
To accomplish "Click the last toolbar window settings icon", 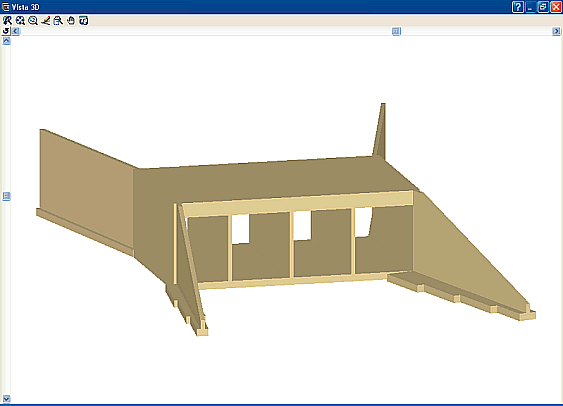I will click(84, 21).
